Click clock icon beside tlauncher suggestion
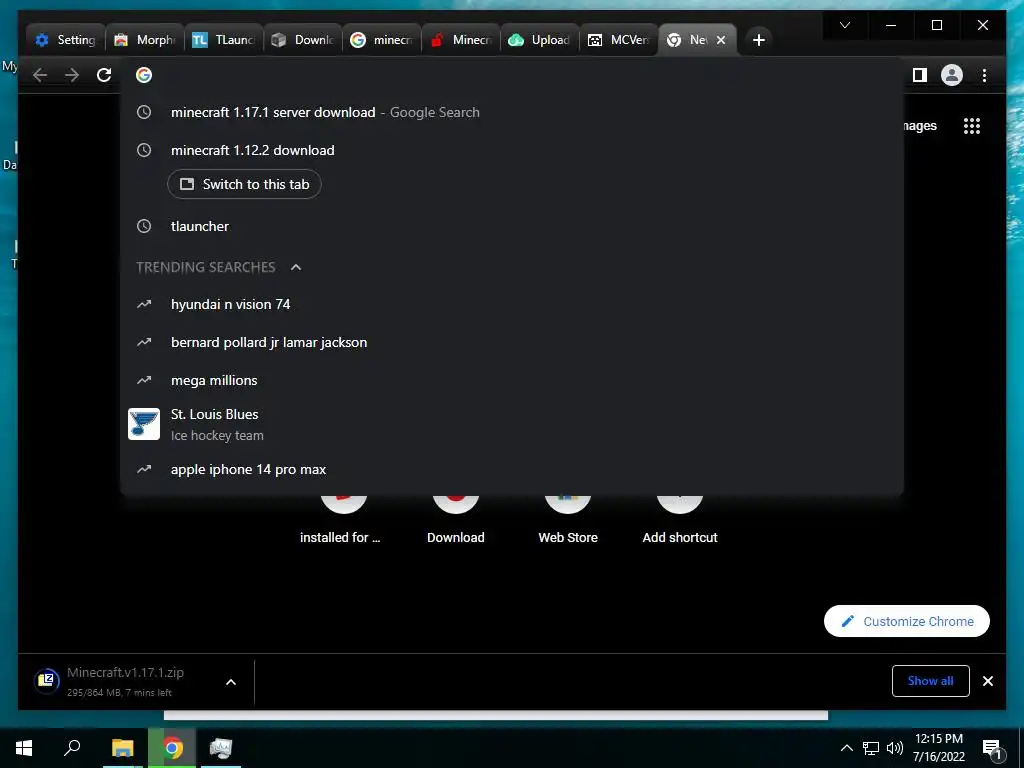 point(144,226)
